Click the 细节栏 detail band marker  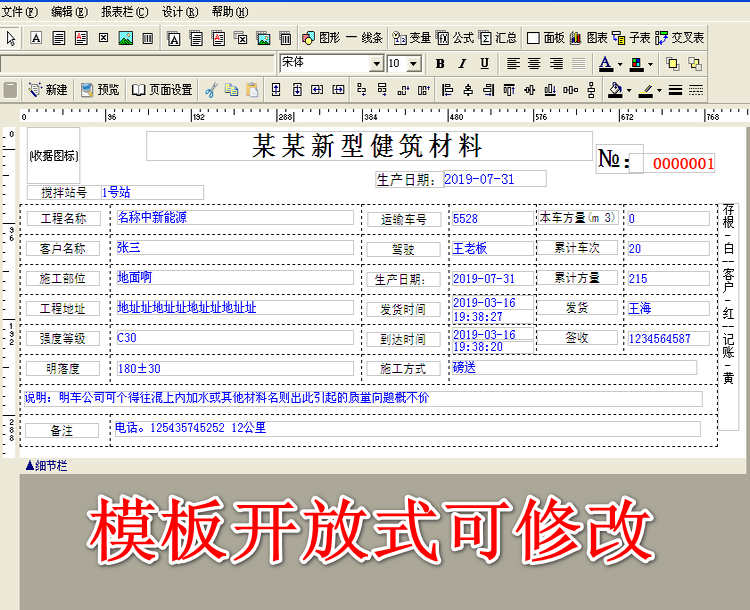(46, 466)
